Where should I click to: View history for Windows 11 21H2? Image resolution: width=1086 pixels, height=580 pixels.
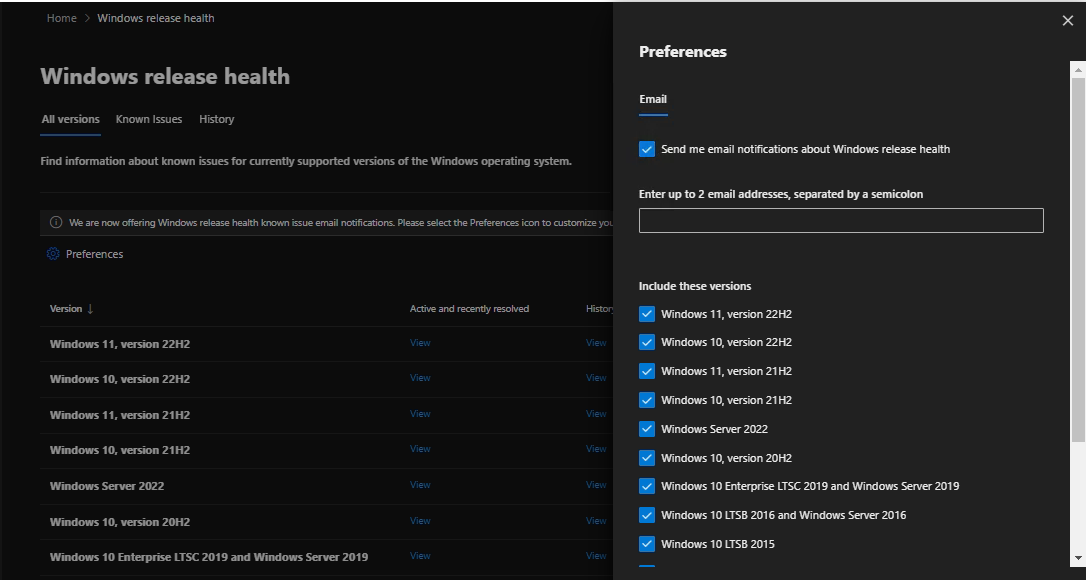coord(596,414)
